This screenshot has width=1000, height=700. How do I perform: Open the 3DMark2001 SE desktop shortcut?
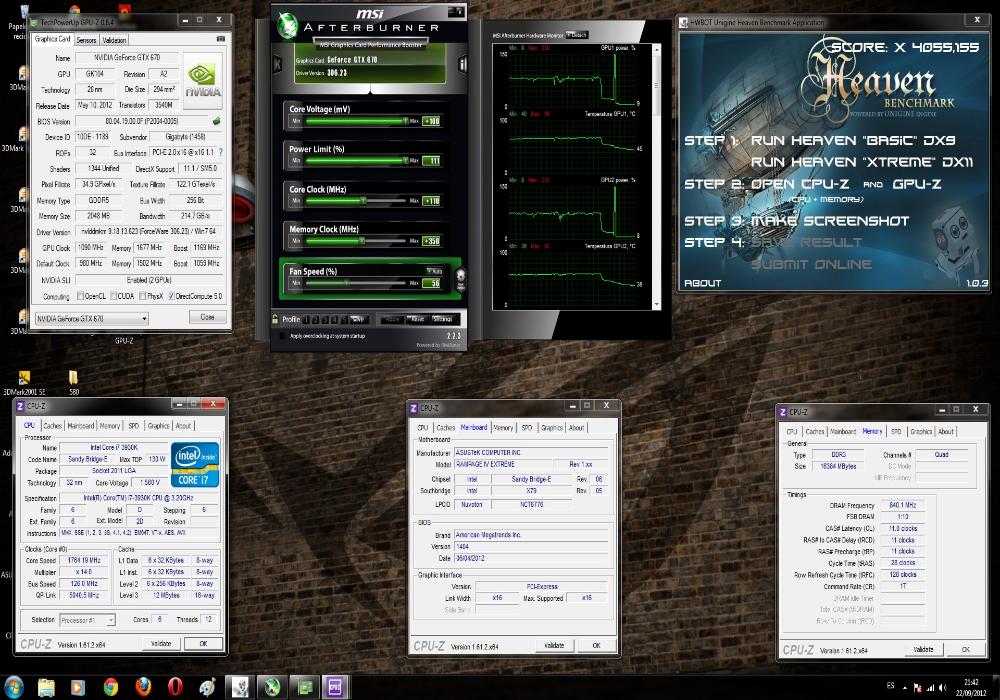(x=24, y=383)
